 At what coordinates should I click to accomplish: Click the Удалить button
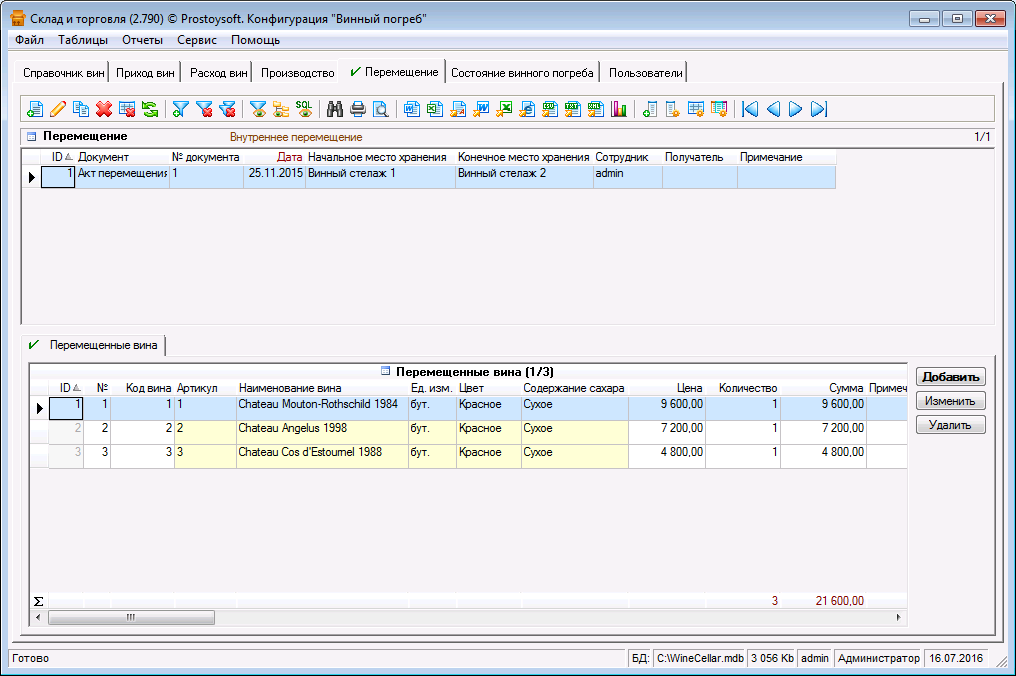950,425
